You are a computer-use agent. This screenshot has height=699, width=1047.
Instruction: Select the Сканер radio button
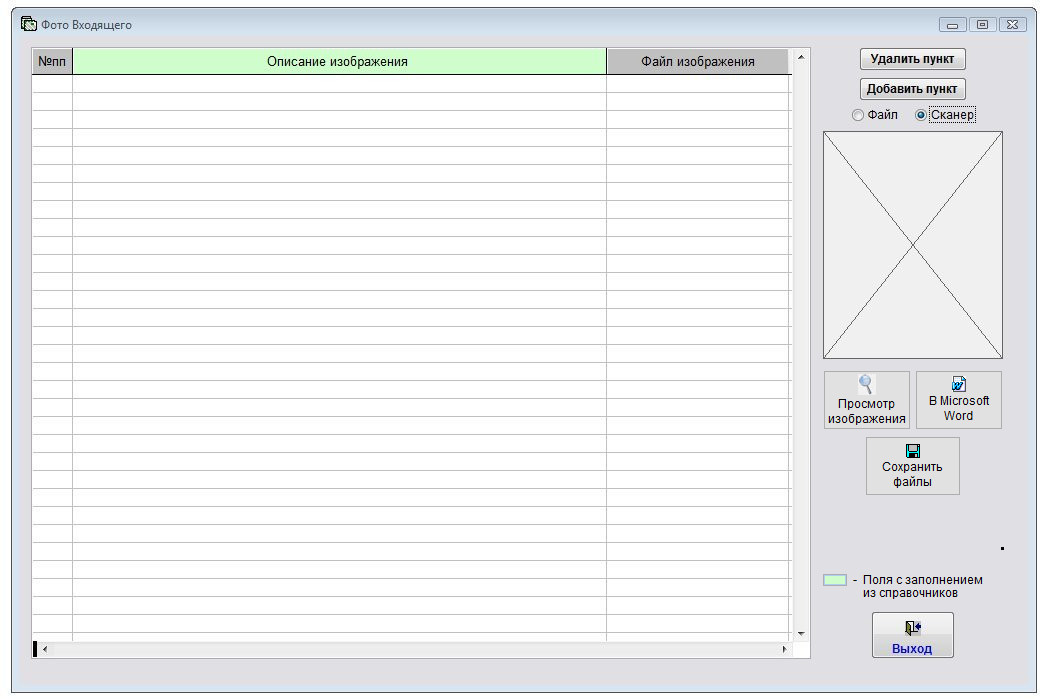pyautogui.click(x=921, y=115)
